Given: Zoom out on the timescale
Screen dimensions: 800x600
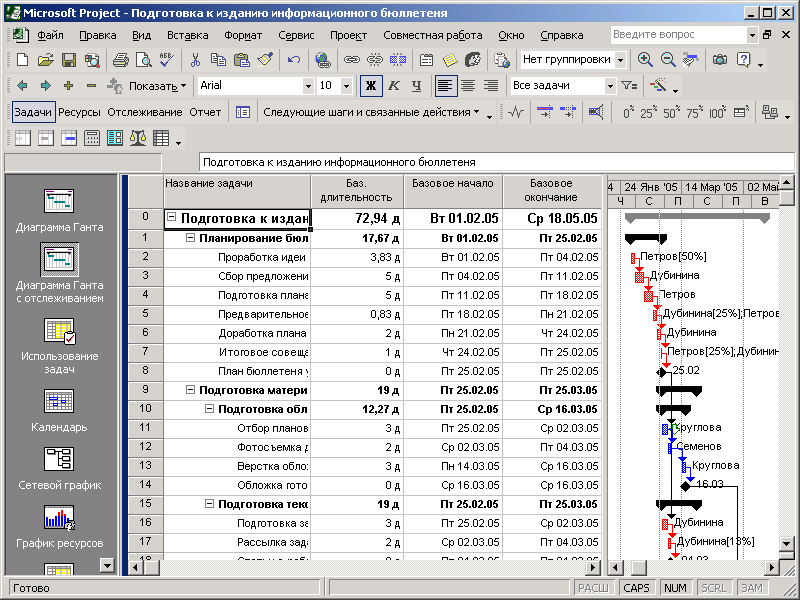Looking at the screenshot, I should [668, 60].
